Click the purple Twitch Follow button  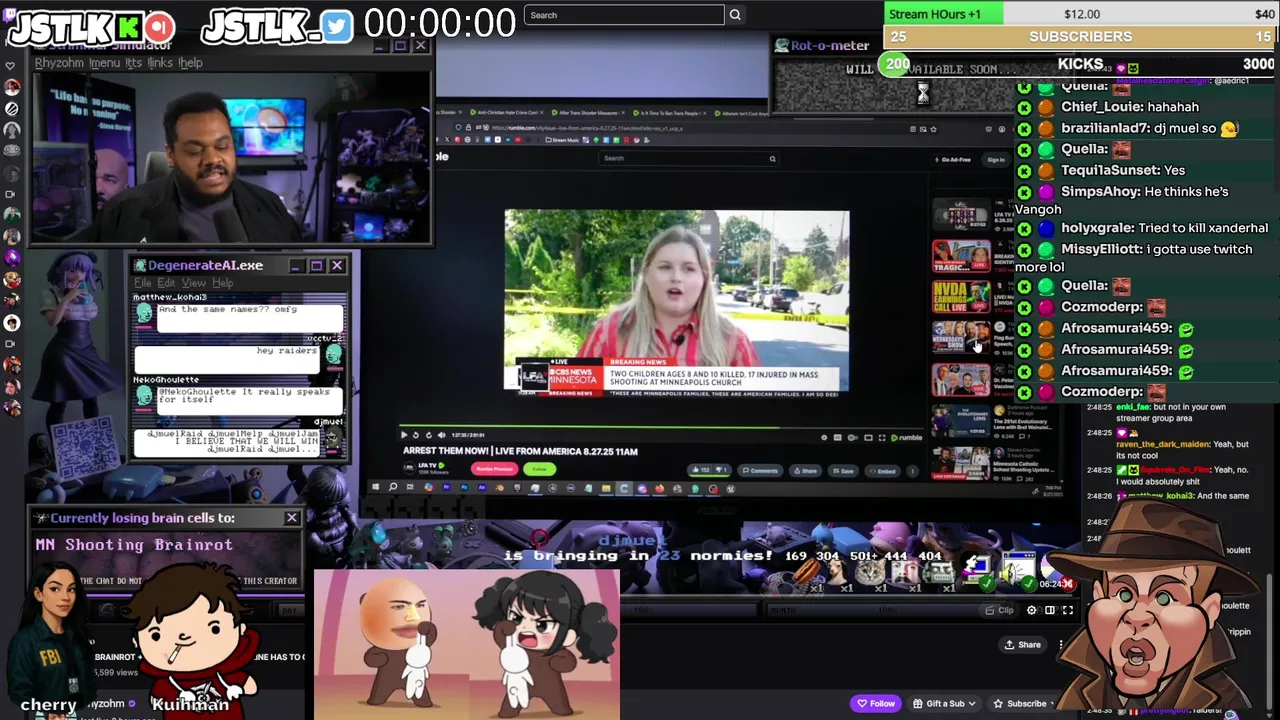(x=876, y=704)
